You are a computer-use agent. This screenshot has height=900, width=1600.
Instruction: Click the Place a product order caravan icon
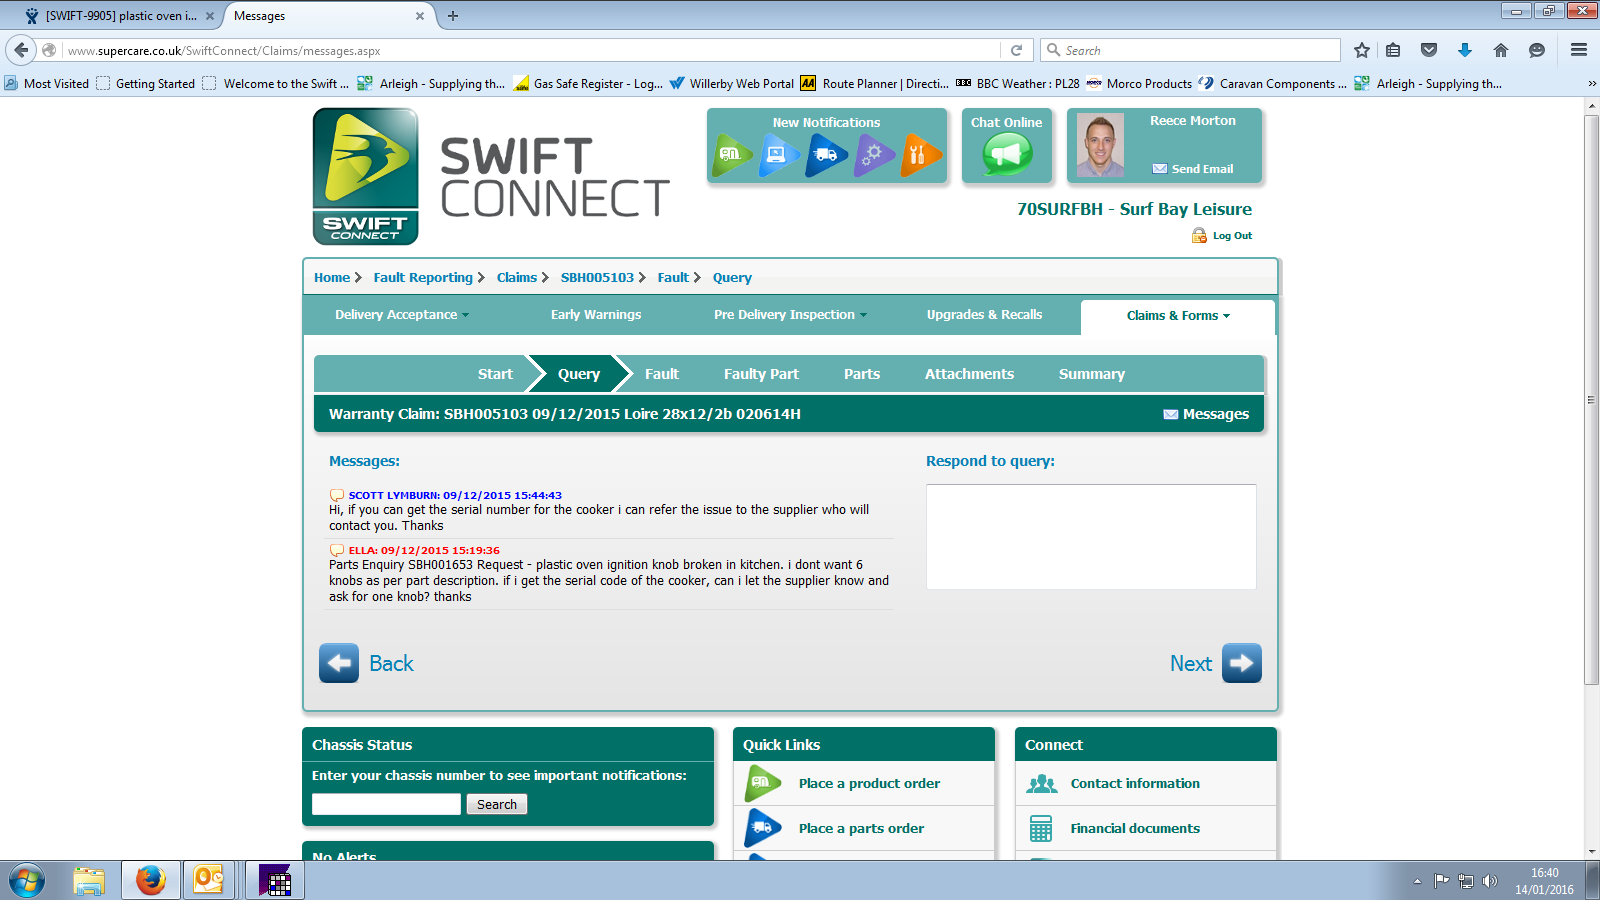763,783
